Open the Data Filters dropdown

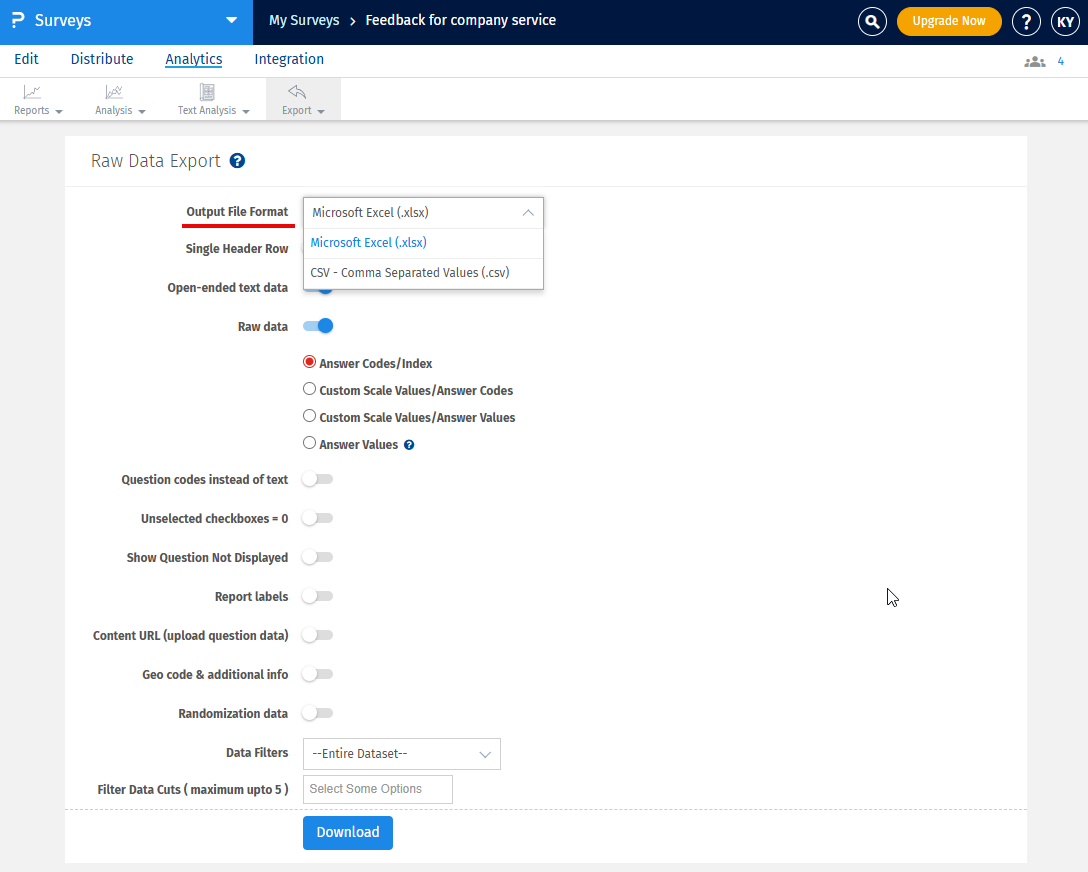point(401,754)
